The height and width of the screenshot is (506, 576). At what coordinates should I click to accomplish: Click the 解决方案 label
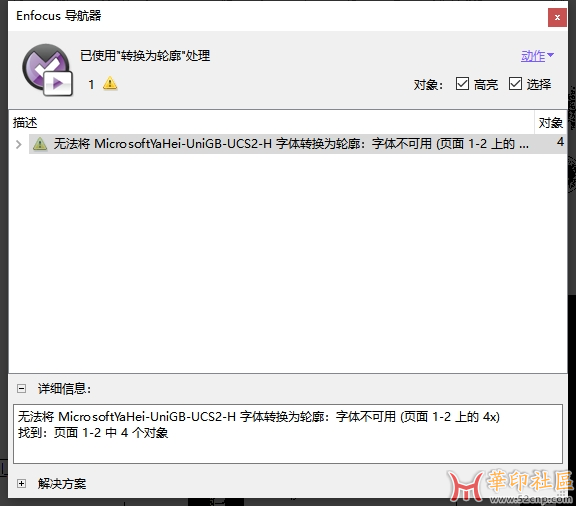[62, 484]
